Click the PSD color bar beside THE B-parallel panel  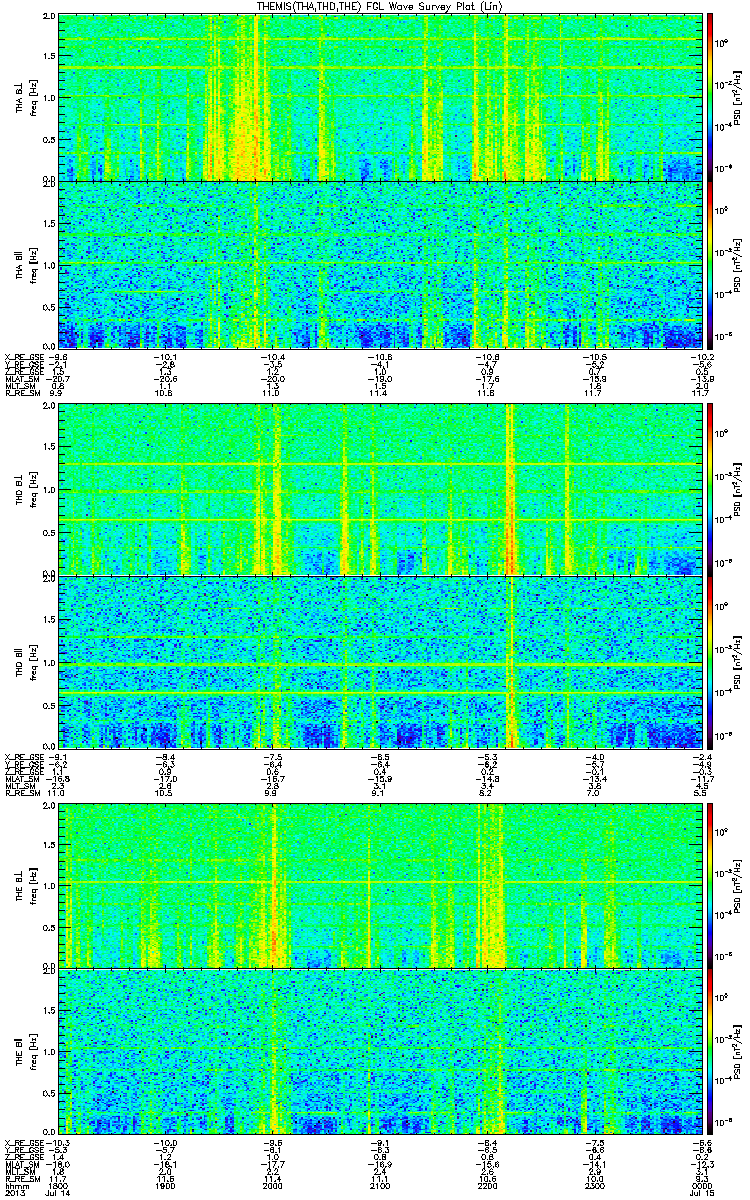pos(710,1051)
